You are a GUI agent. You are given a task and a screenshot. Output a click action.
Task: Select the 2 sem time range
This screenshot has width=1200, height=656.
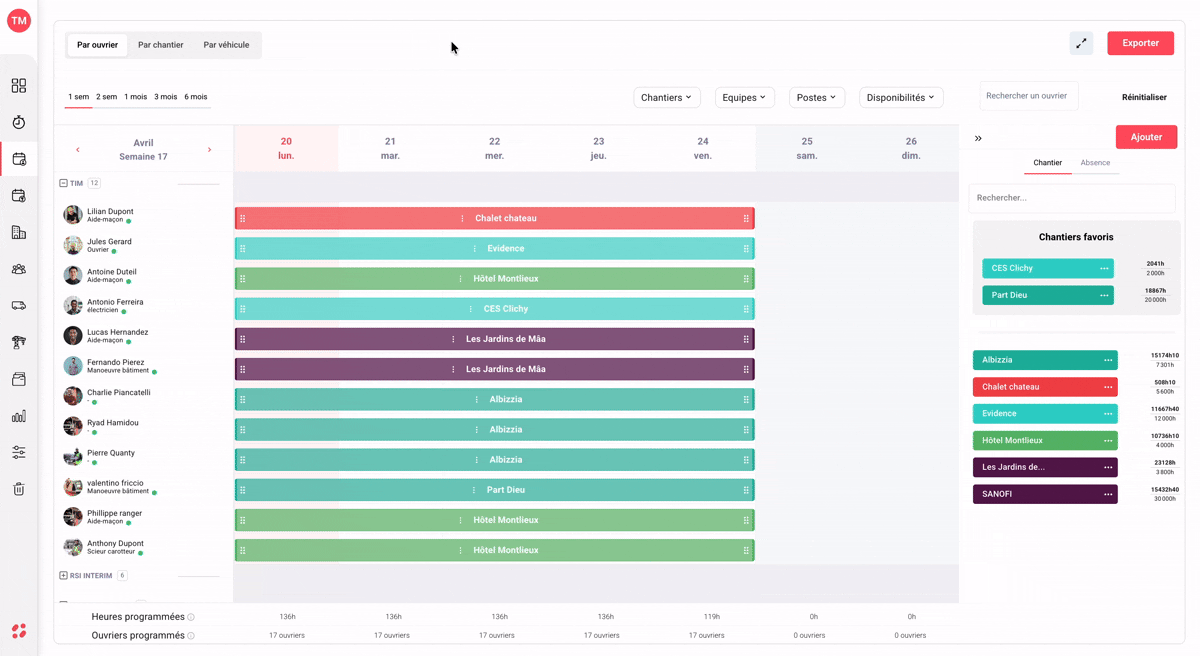pyautogui.click(x=107, y=97)
